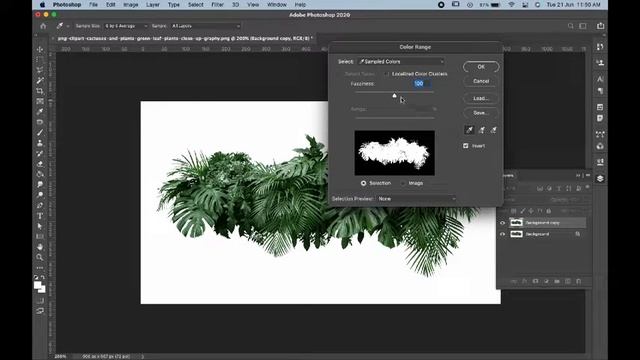Select the Eraser tool
This screenshot has height=360, width=640.
(x=40, y=164)
